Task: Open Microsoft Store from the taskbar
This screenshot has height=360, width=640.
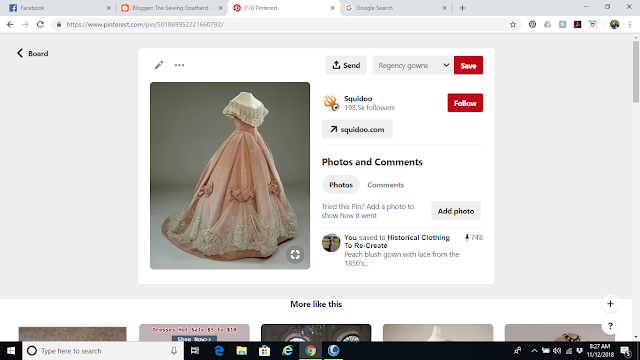Action: [x=264, y=351]
